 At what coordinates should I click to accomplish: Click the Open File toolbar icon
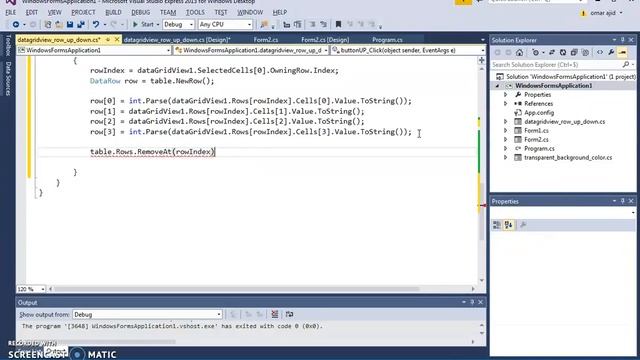59,24
